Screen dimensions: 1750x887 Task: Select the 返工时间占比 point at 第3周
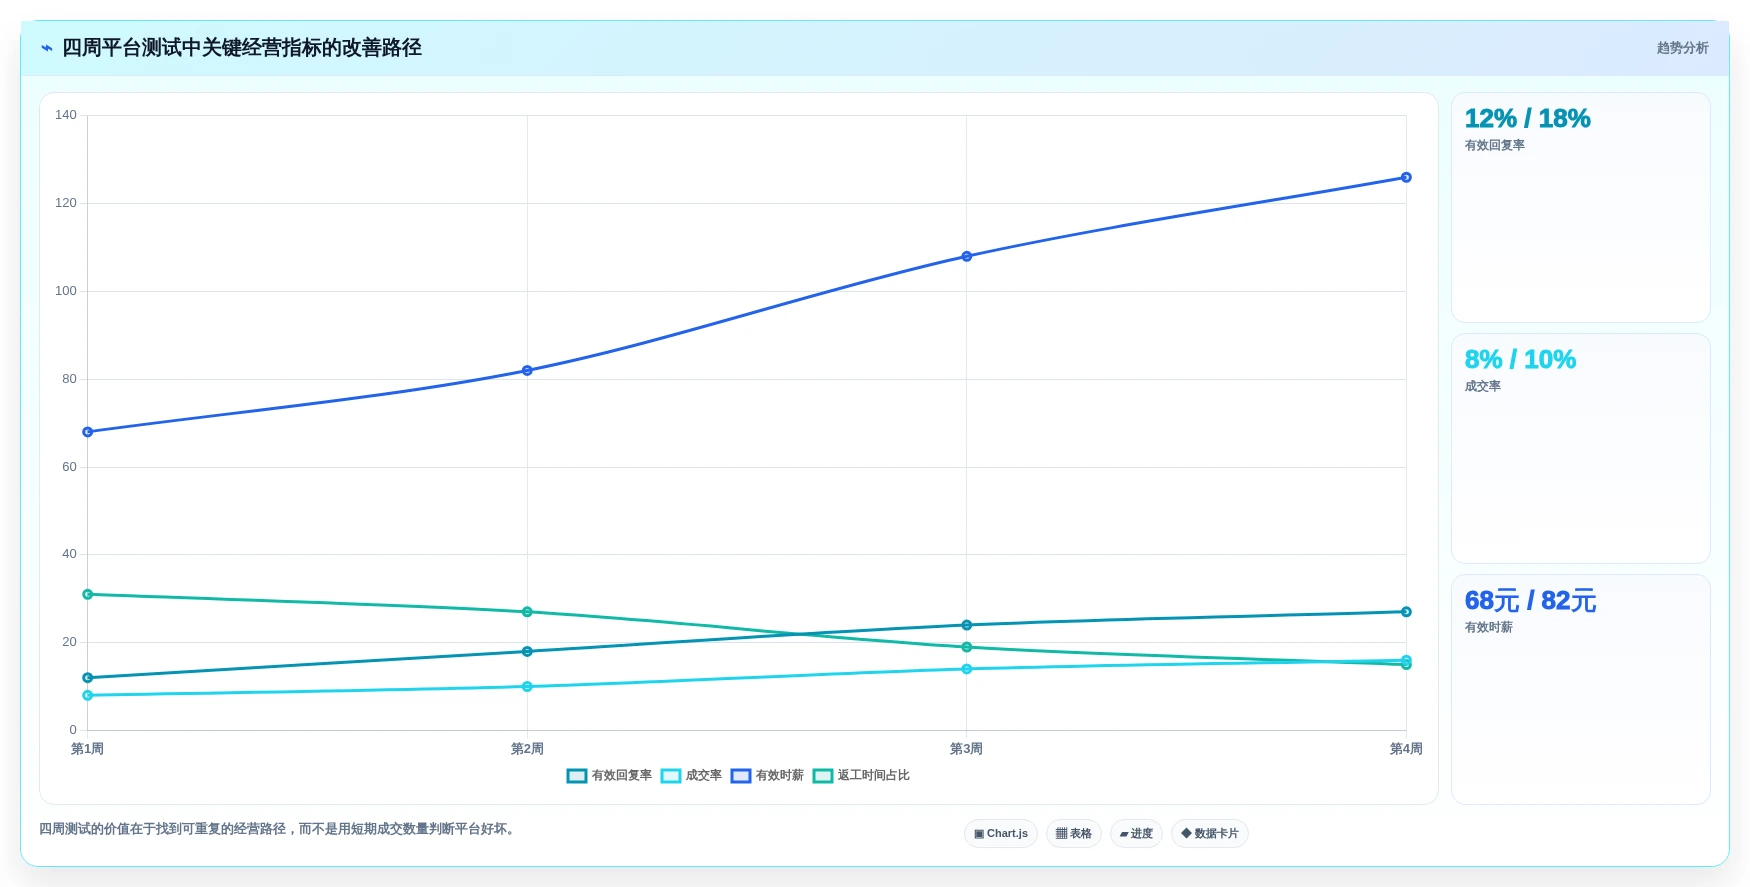click(967, 648)
